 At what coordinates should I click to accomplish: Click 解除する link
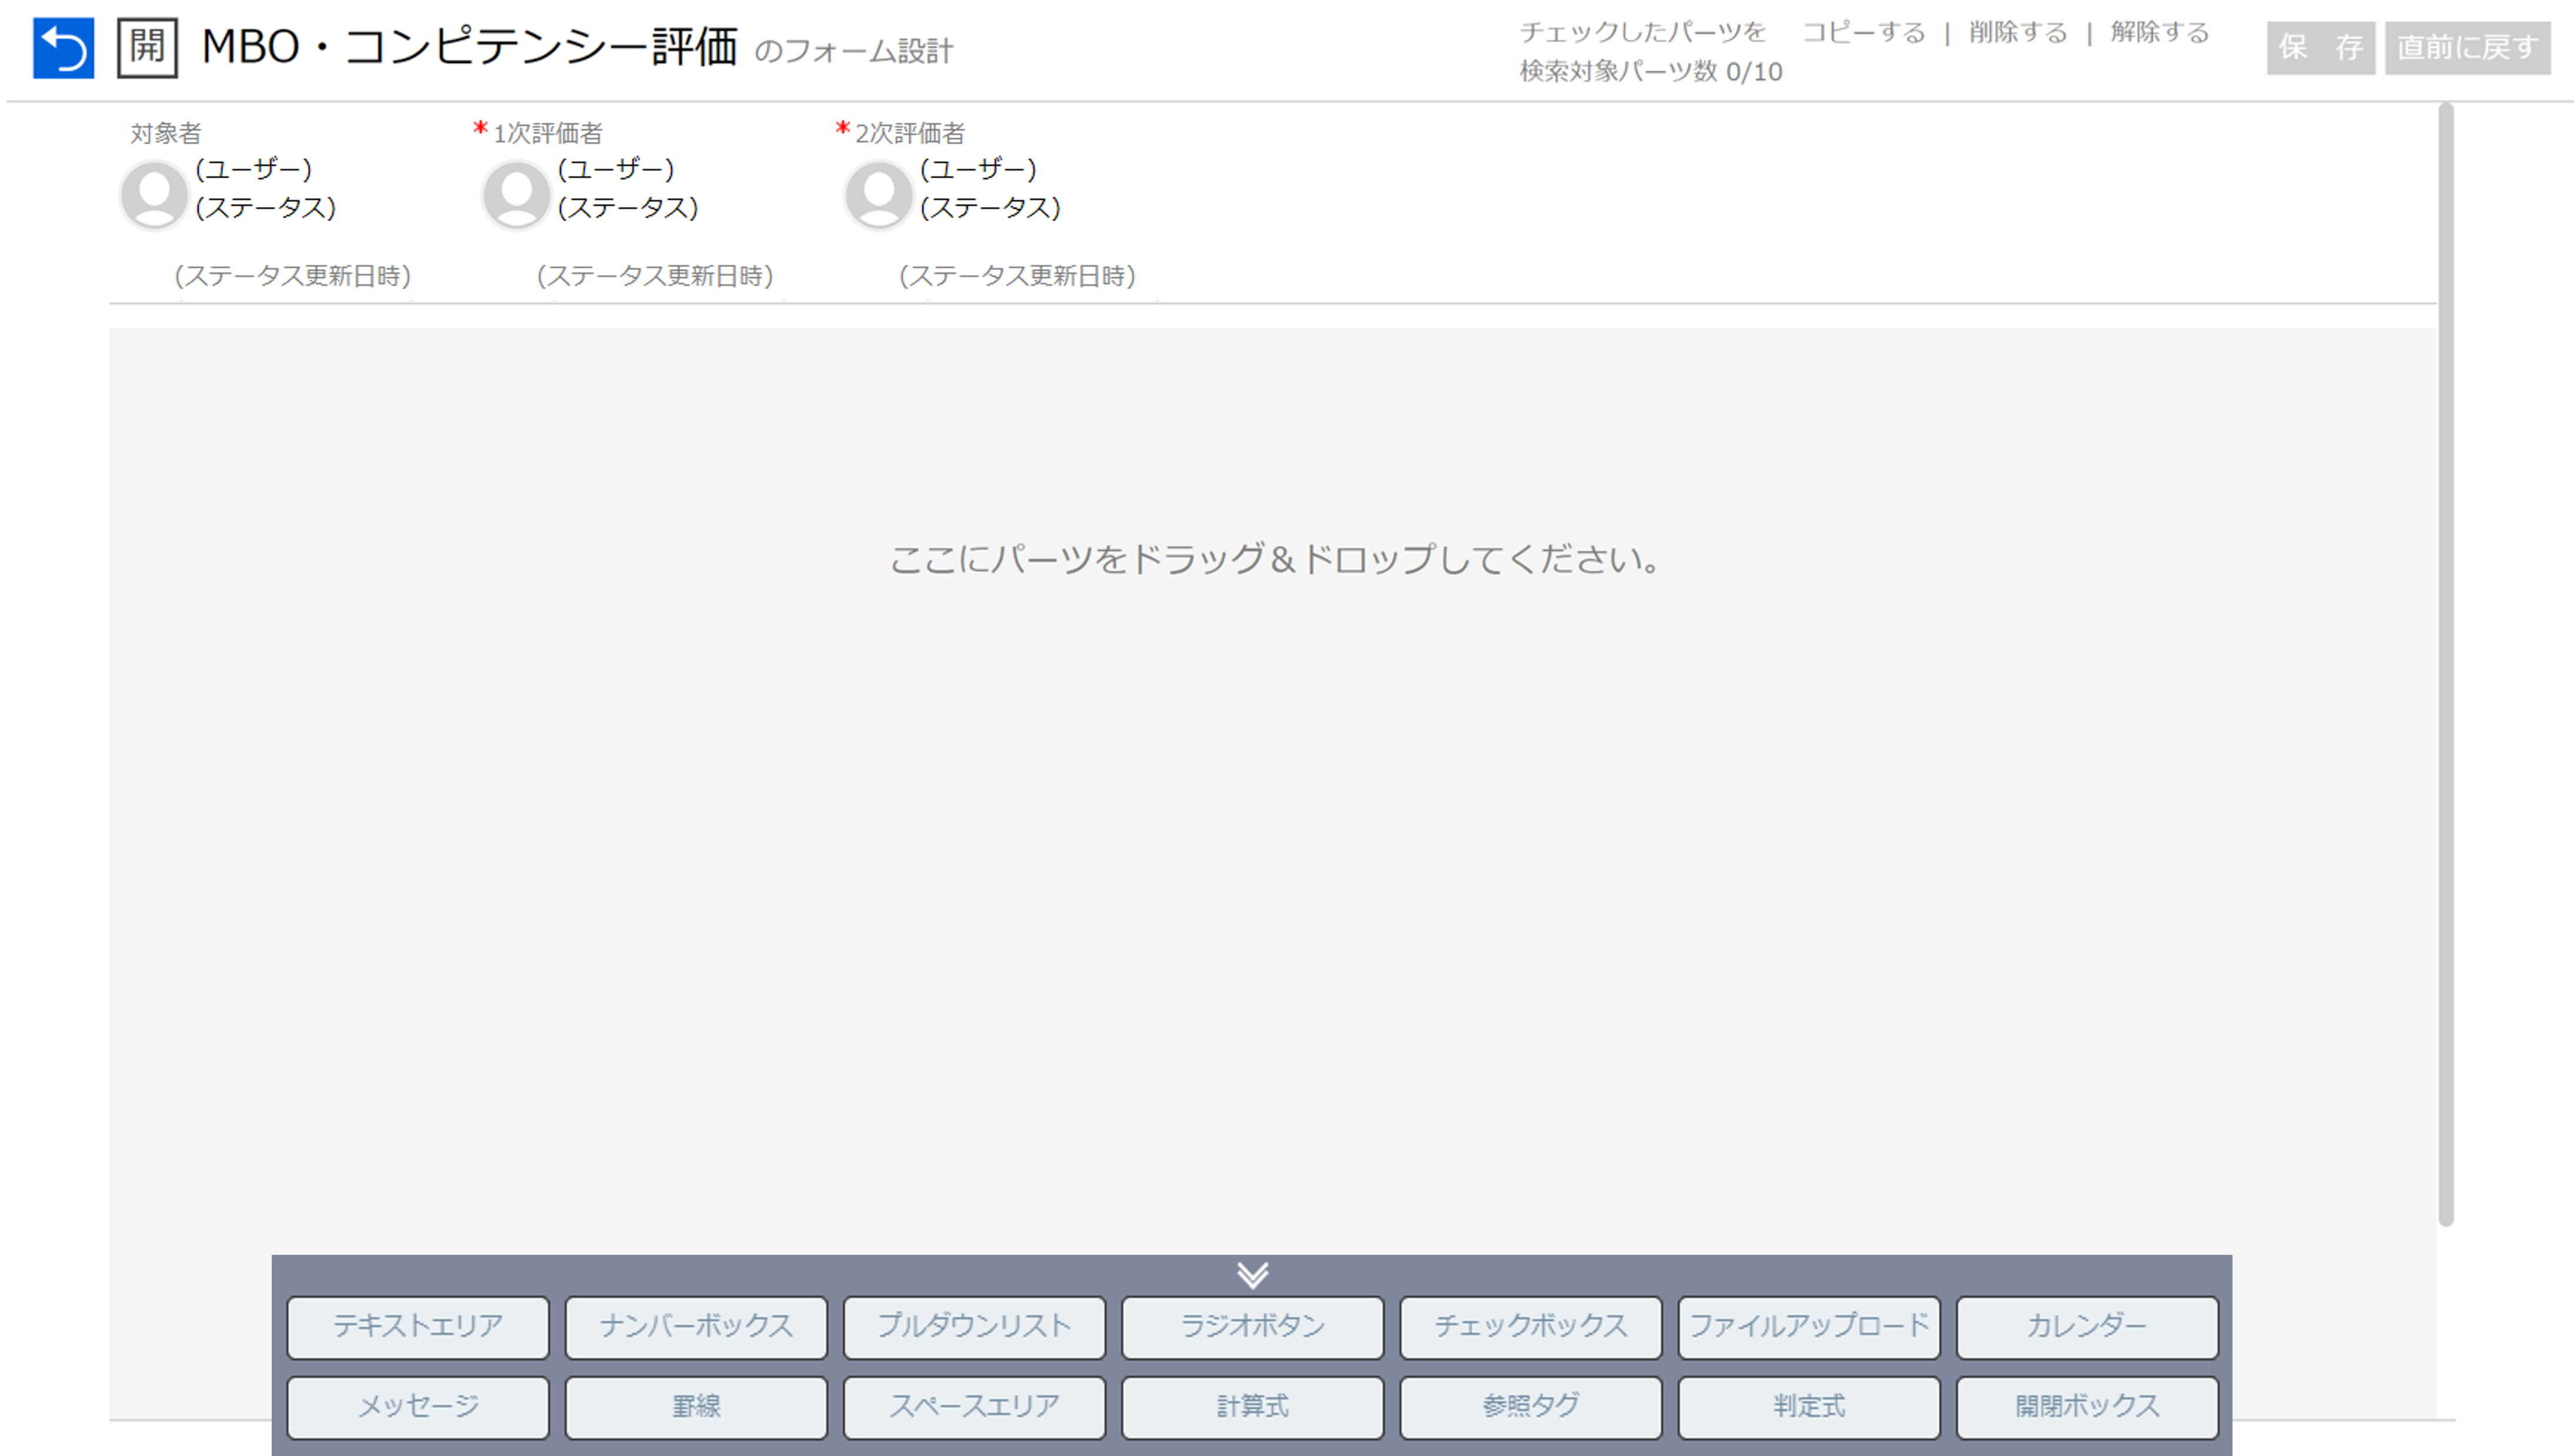(2159, 33)
